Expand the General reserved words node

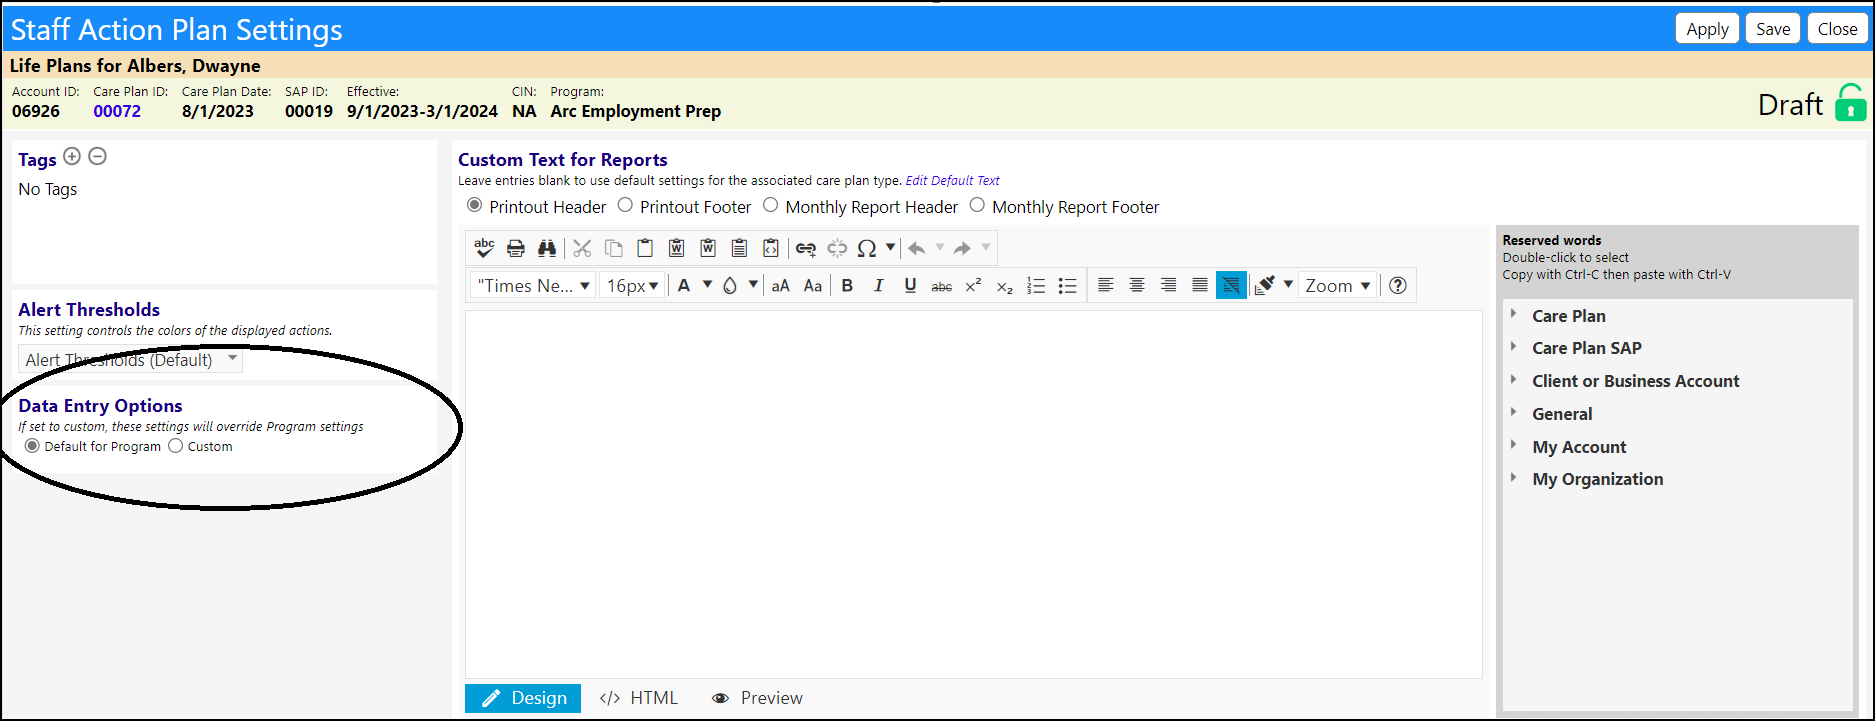coord(1514,412)
